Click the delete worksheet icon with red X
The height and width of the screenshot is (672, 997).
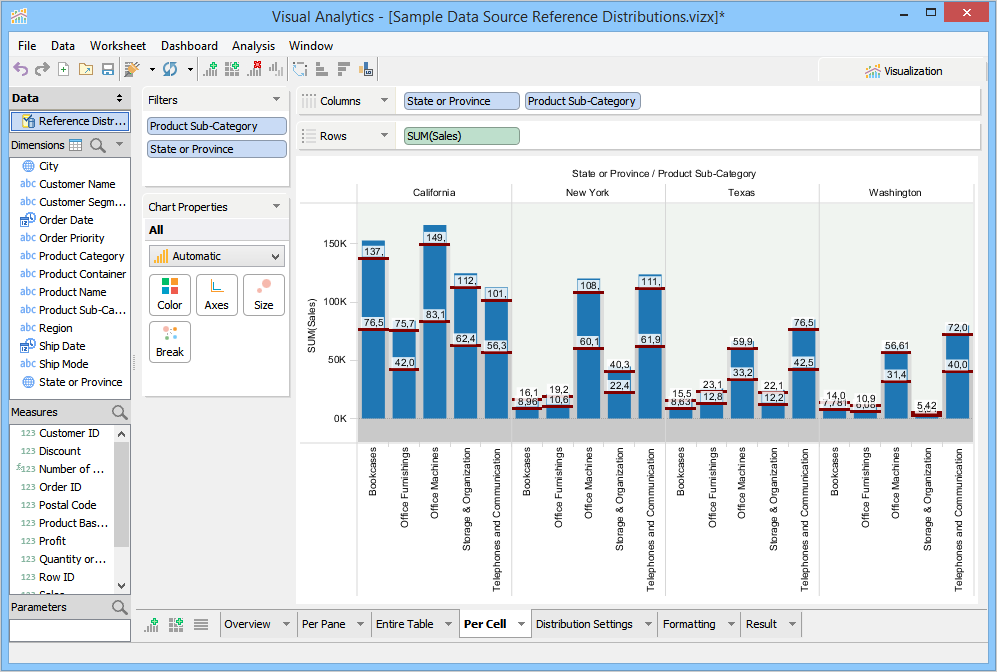(254, 69)
